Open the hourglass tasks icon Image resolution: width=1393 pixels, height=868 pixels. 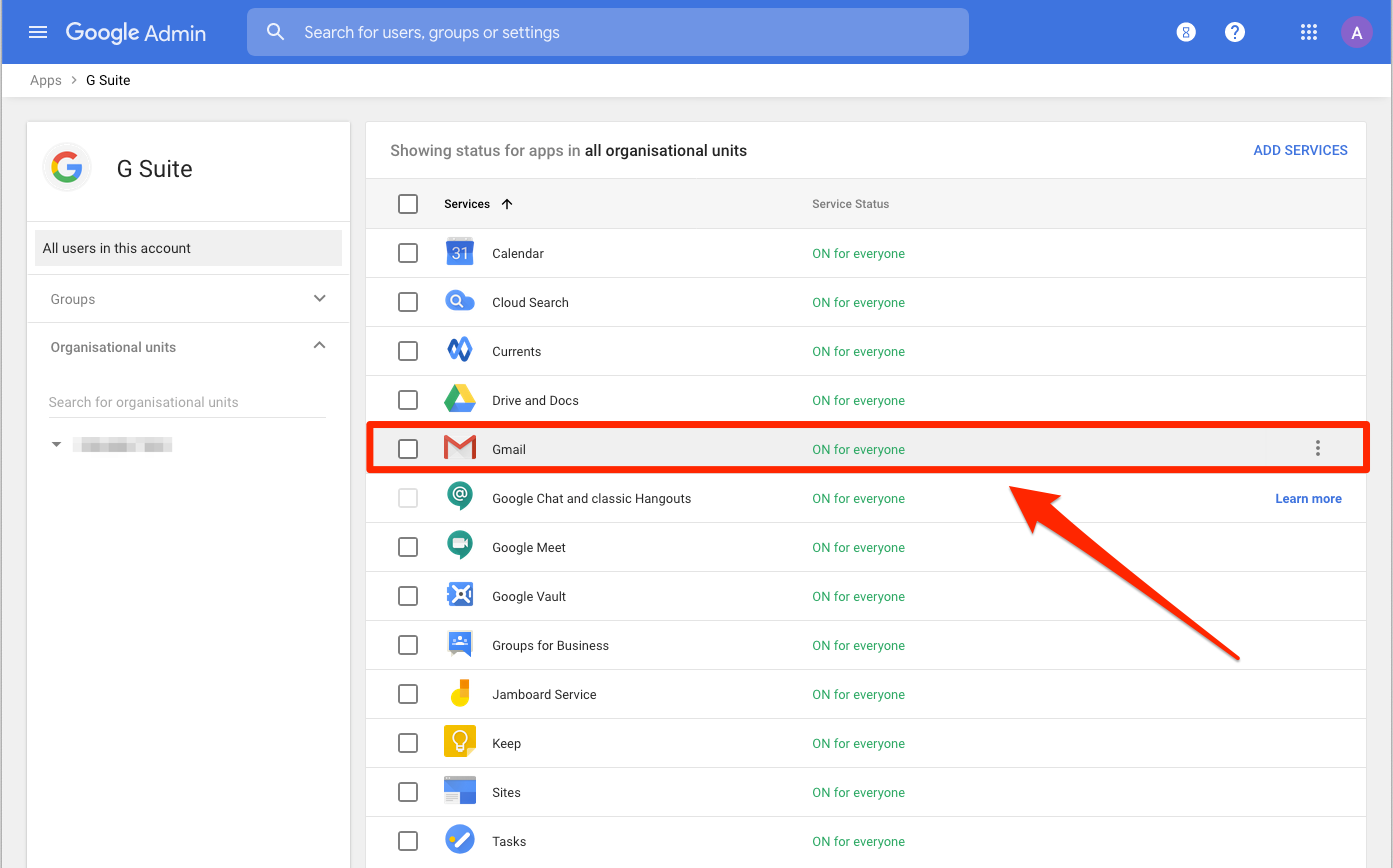point(1186,32)
